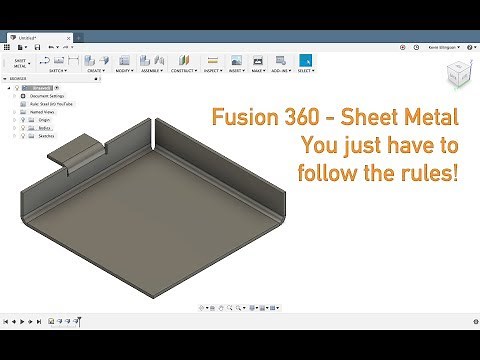
Task: Click the Measure icon above INSPECT
Action: coord(212,60)
